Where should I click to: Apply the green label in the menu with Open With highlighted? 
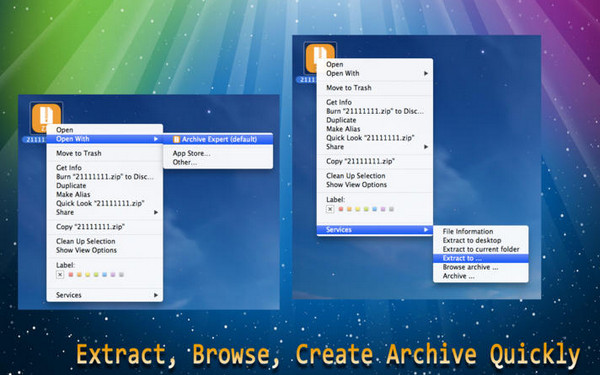[x=96, y=275]
